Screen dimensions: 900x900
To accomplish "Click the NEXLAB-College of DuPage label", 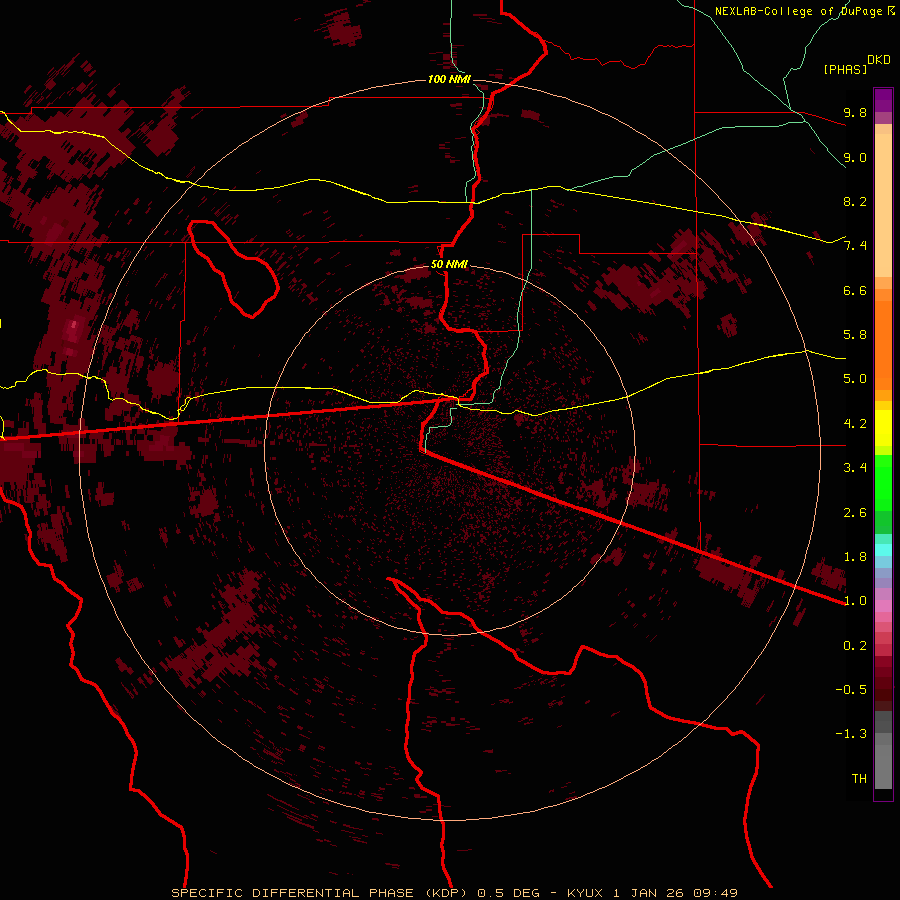I will (798, 11).
